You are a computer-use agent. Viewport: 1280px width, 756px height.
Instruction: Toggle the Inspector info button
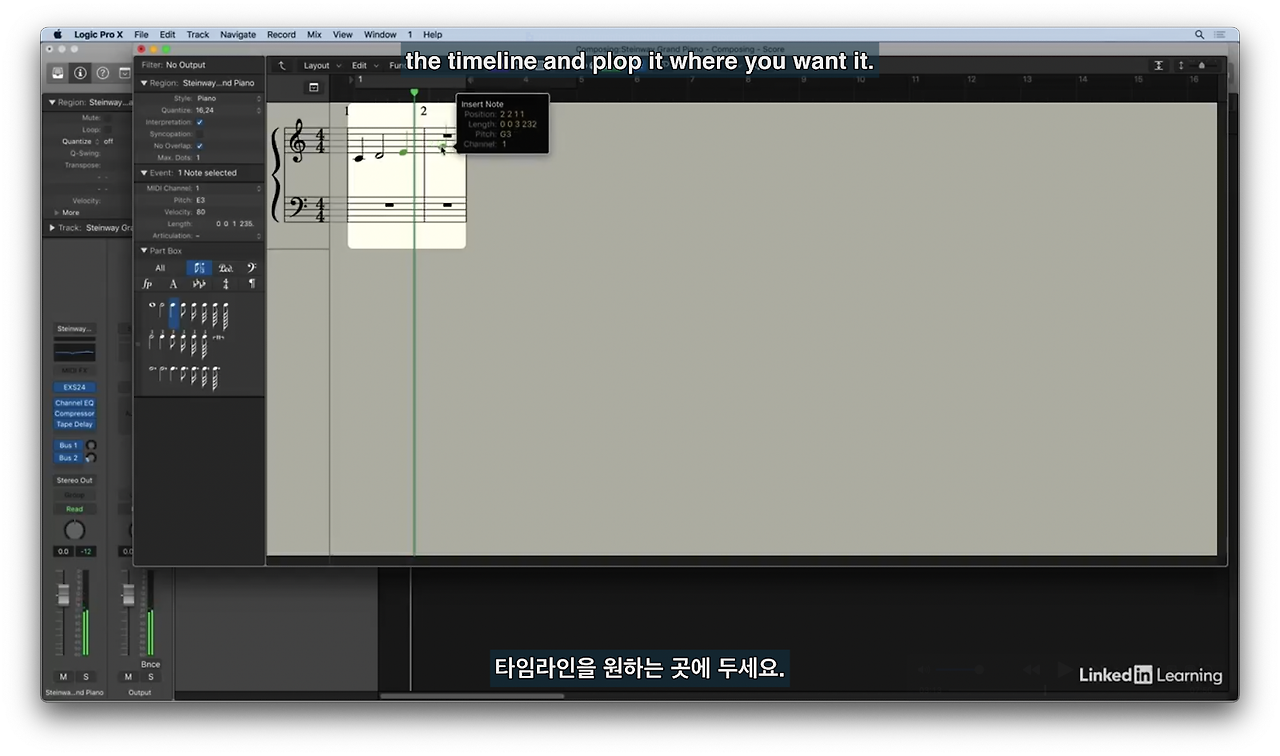click(80, 73)
